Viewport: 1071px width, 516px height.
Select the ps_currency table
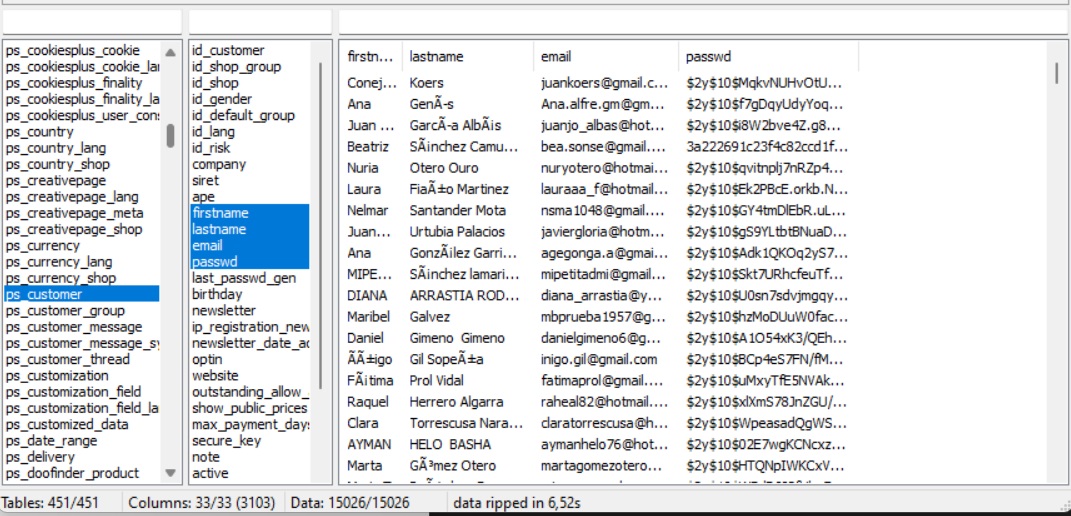81,245
